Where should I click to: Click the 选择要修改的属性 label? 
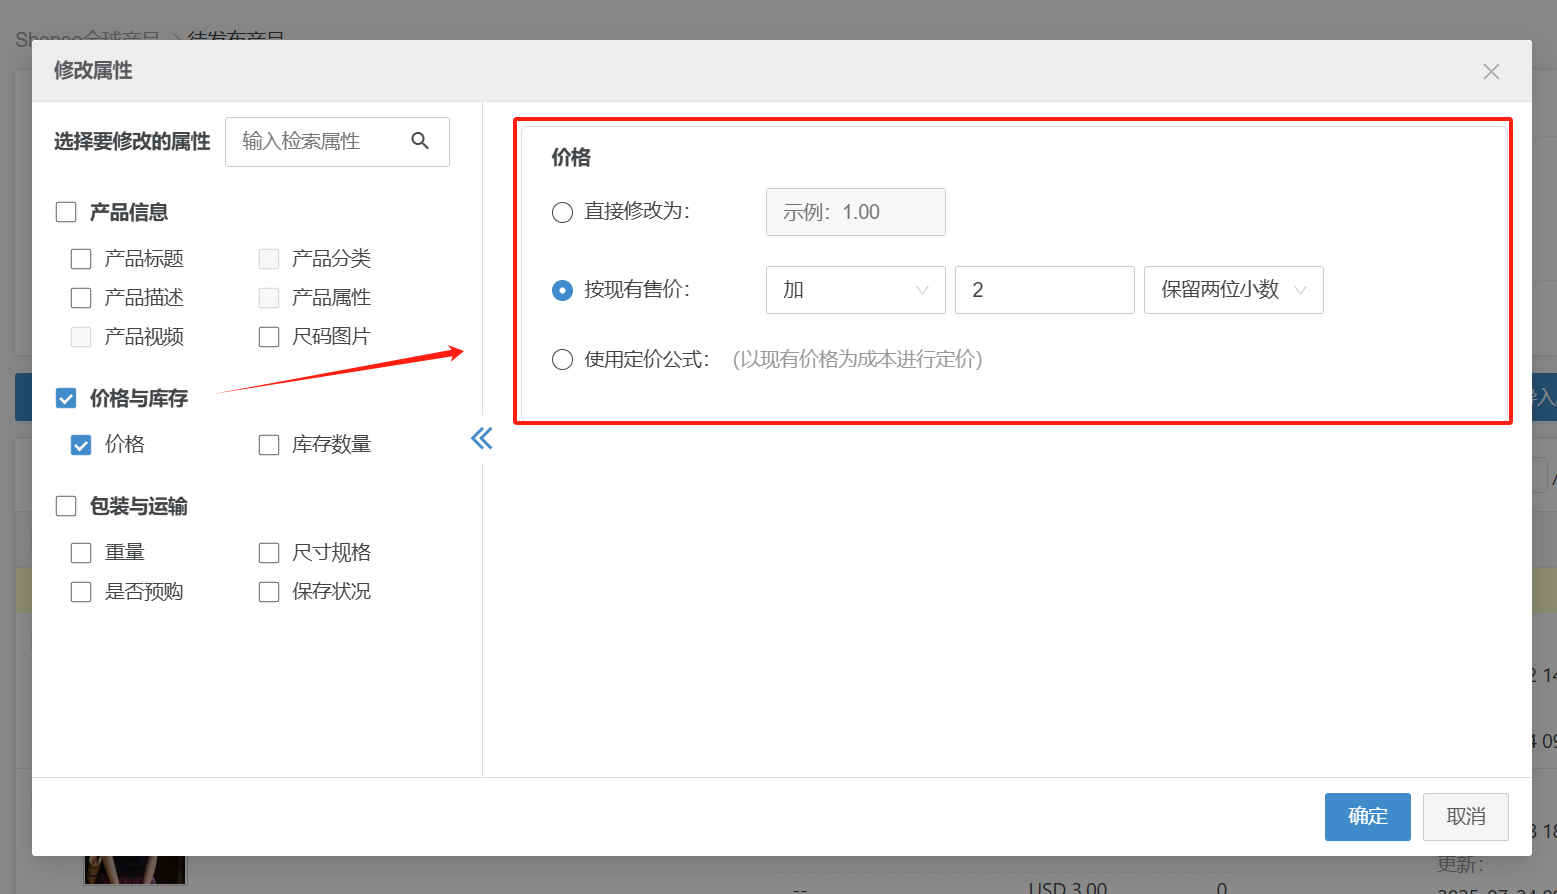pyautogui.click(x=132, y=142)
